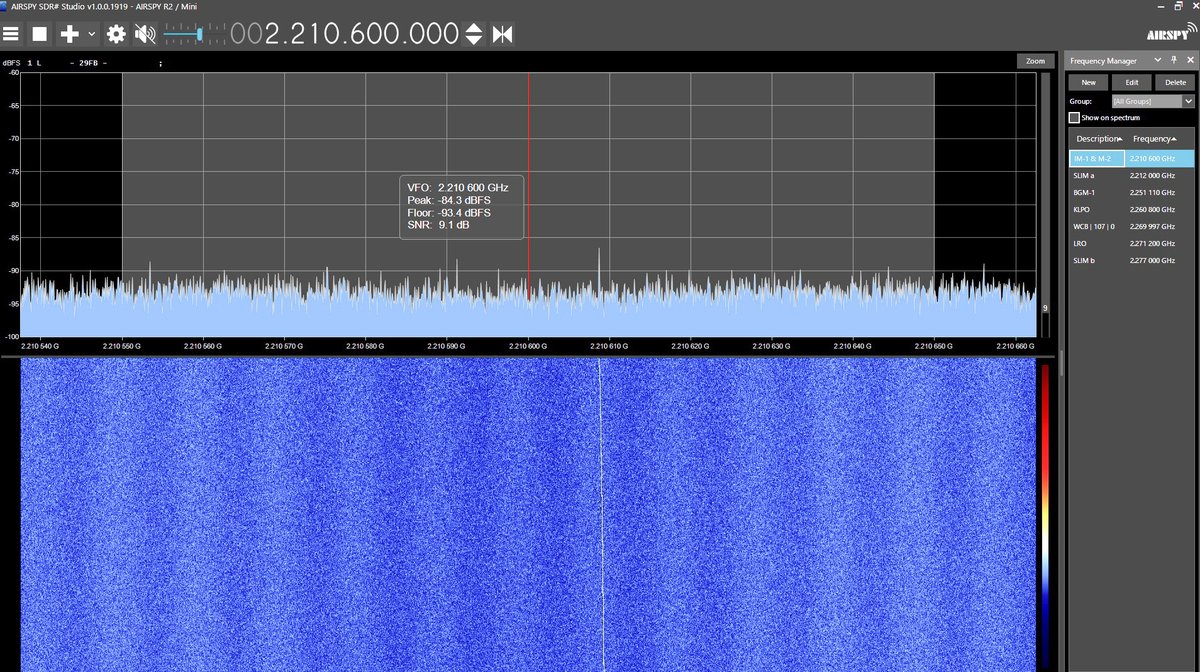Screen dimensions: 1200x672
Task: Sort by the Description column header
Action: click(x=1097, y=139)
